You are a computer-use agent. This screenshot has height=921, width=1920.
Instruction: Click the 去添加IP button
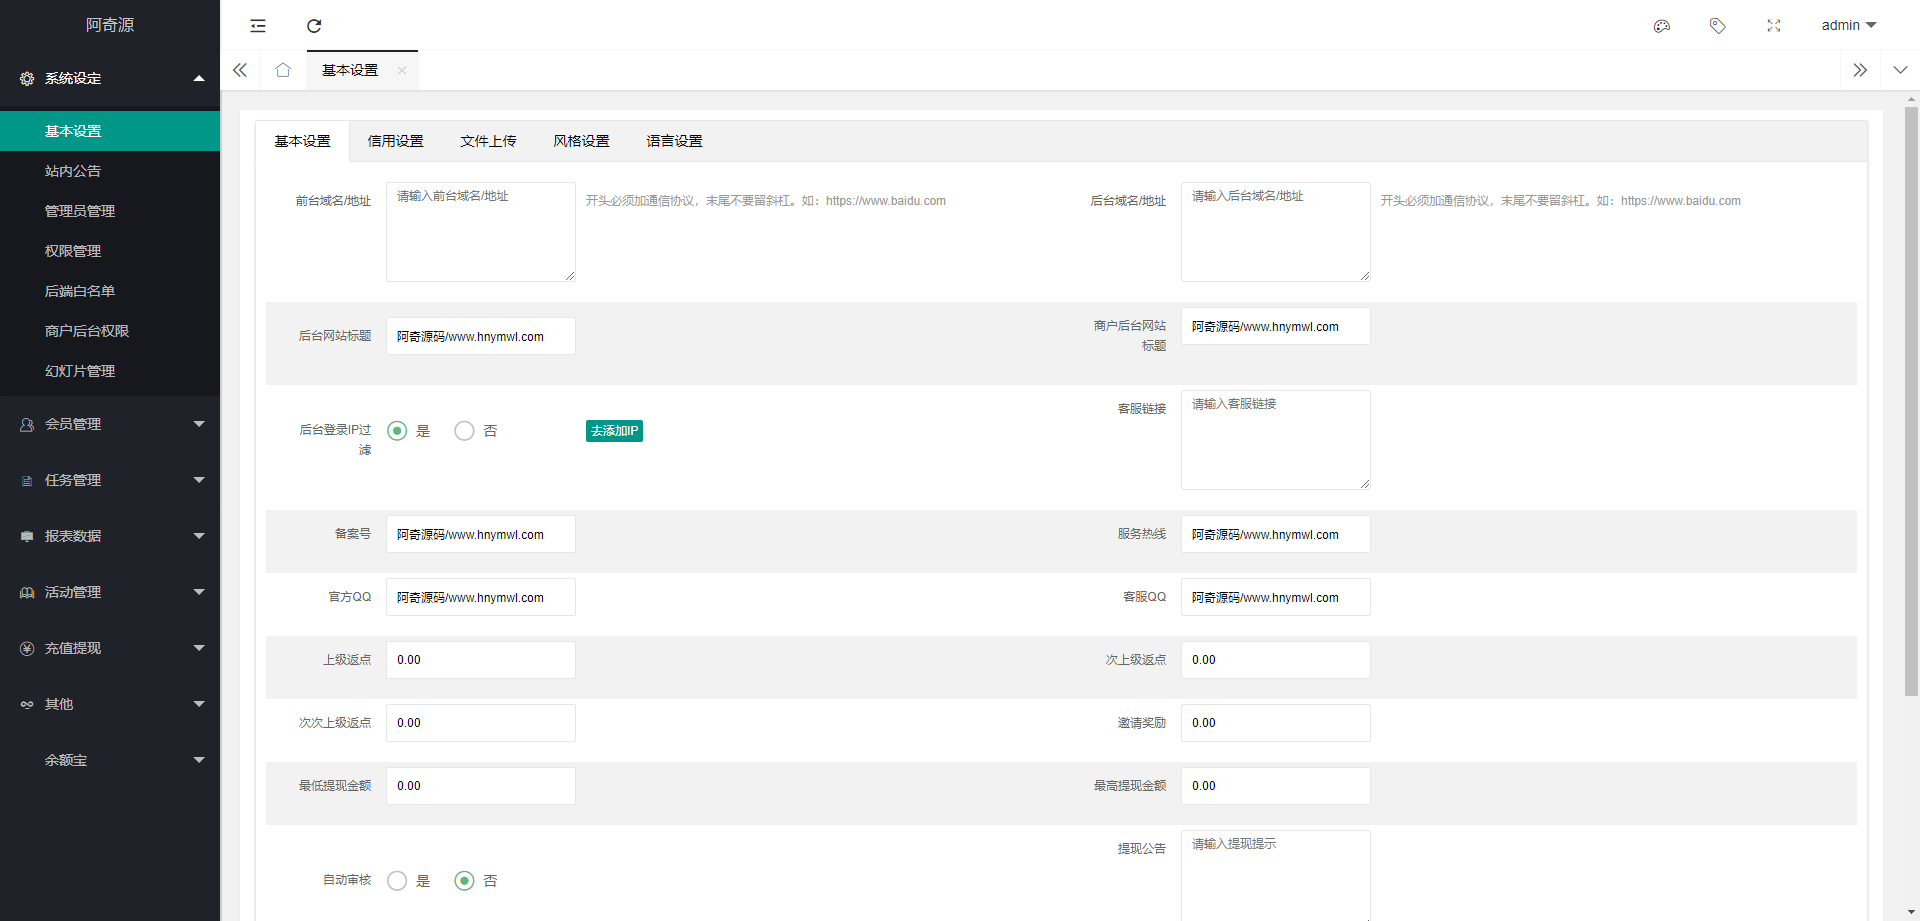coord(614,431)
